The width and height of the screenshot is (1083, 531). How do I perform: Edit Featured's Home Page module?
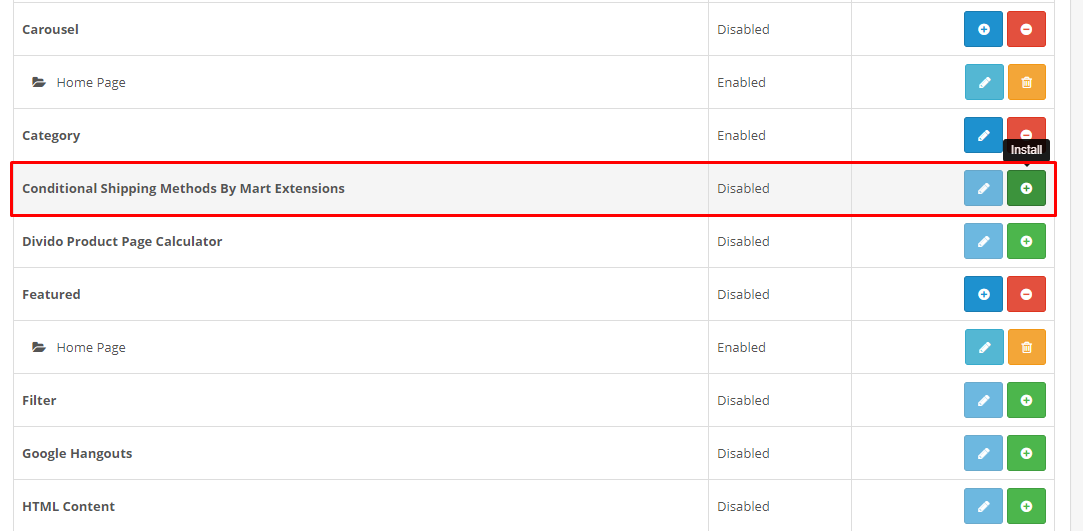click(x=983, y=347)
